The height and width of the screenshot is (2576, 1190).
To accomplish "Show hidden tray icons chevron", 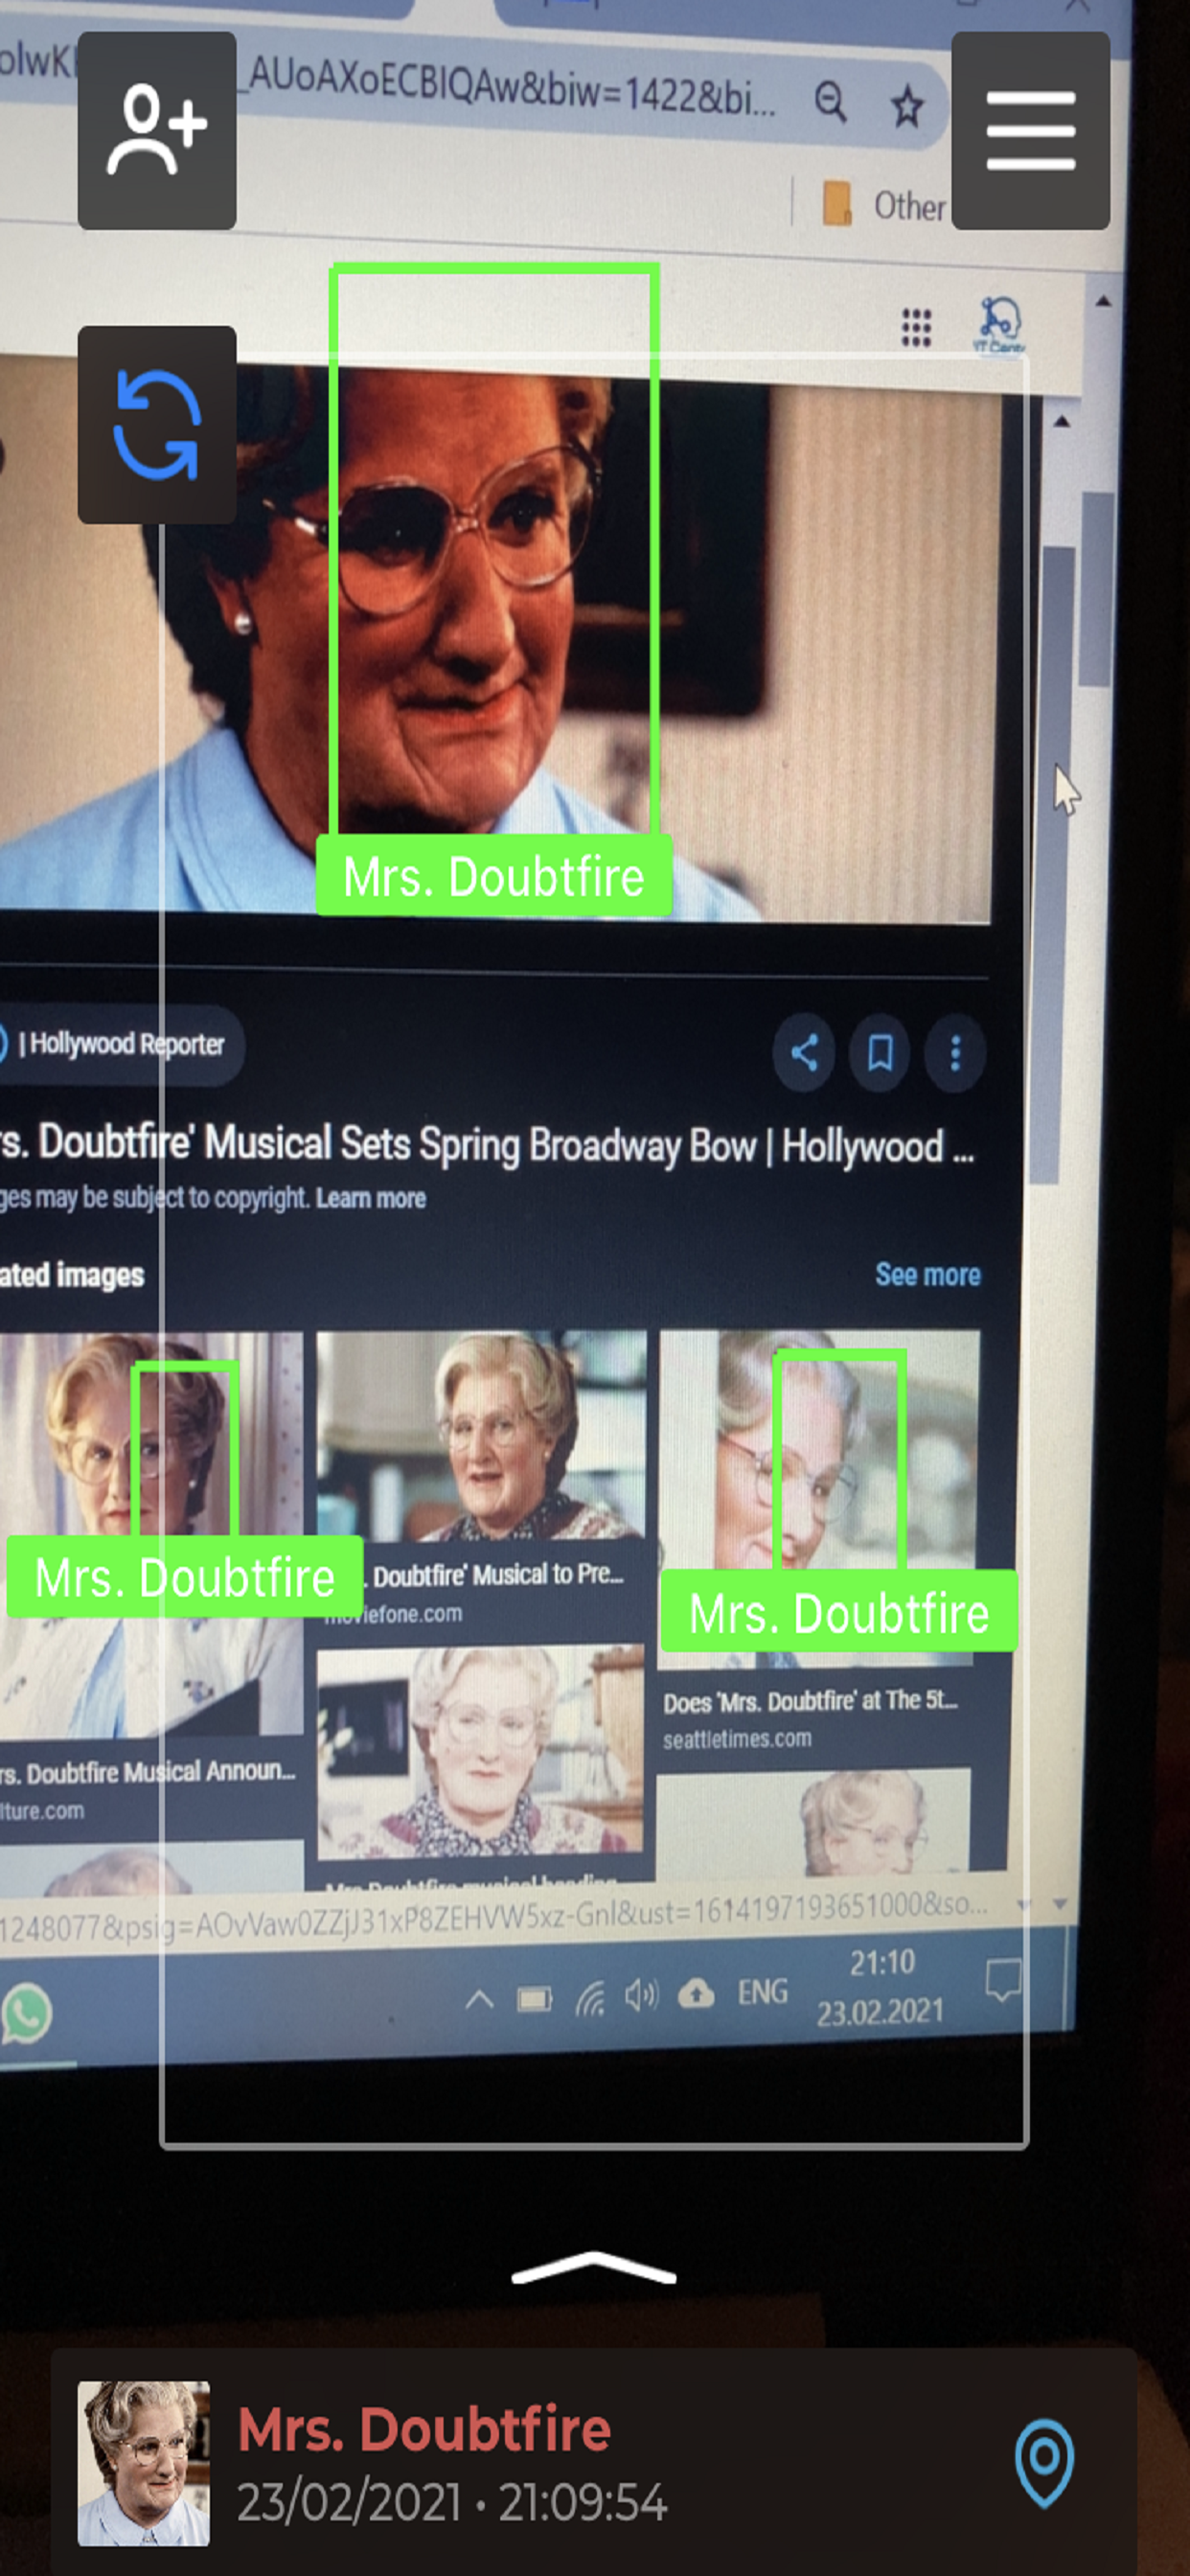I will pyautogui.click(x=479, y=2000).
